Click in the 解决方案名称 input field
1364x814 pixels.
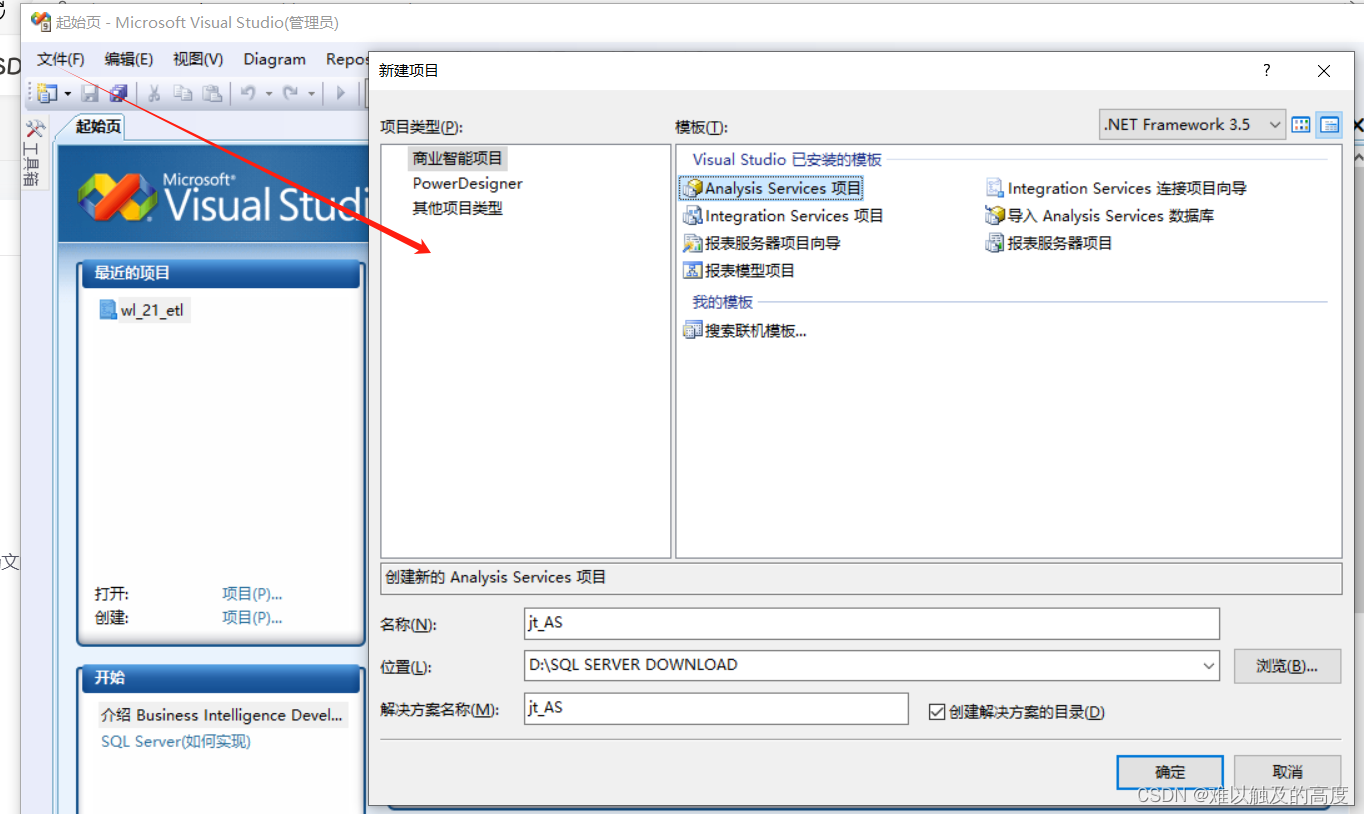click(716, 708)
